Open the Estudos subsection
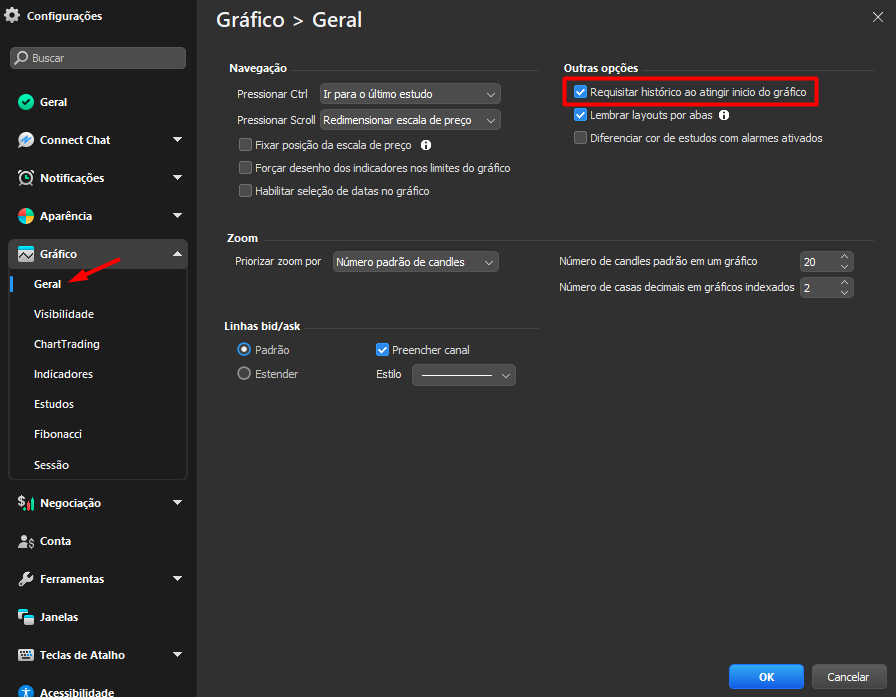Screen dimensions: 896x697 54,404
